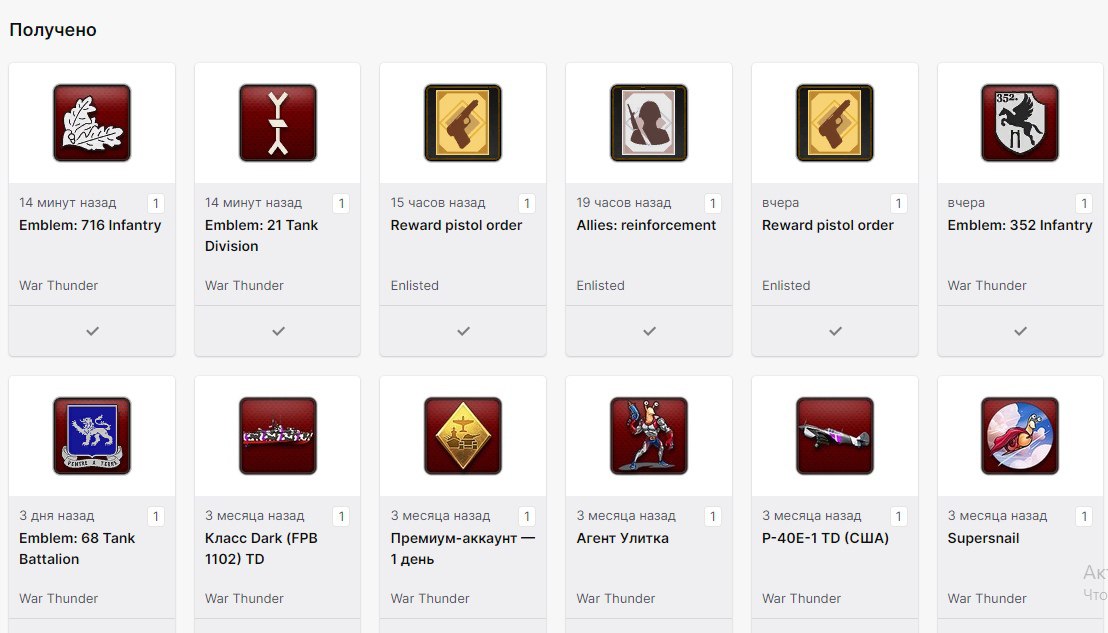
Task: Click the Премиум-аккаунт — 1 день title
Action: point(463,548)
